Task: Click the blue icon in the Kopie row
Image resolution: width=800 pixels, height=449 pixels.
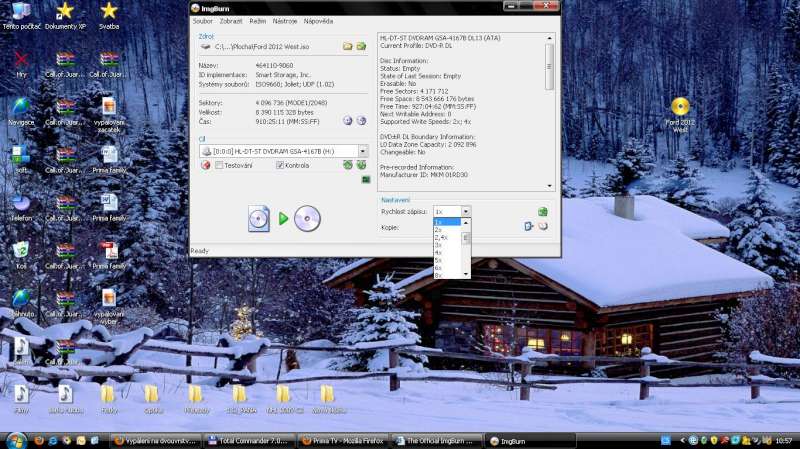Action: point(528,226)
